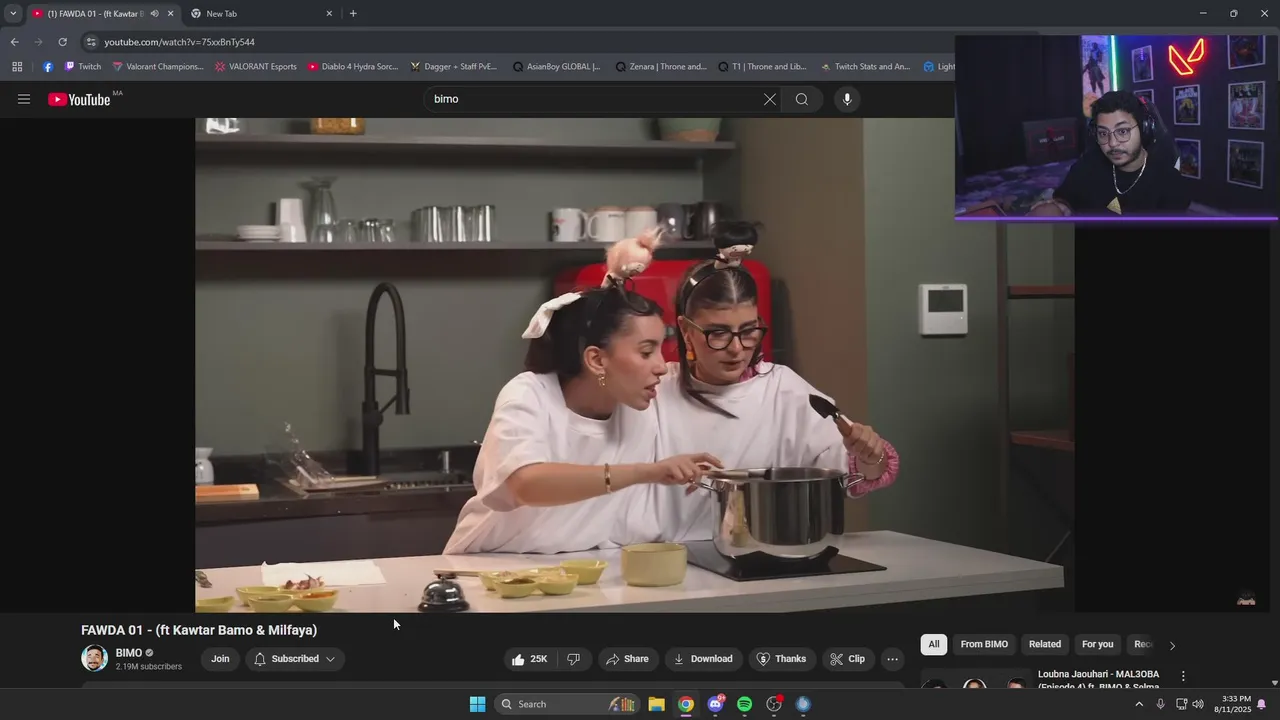
Task: Select the All filter chip
Action: point(934,644)
